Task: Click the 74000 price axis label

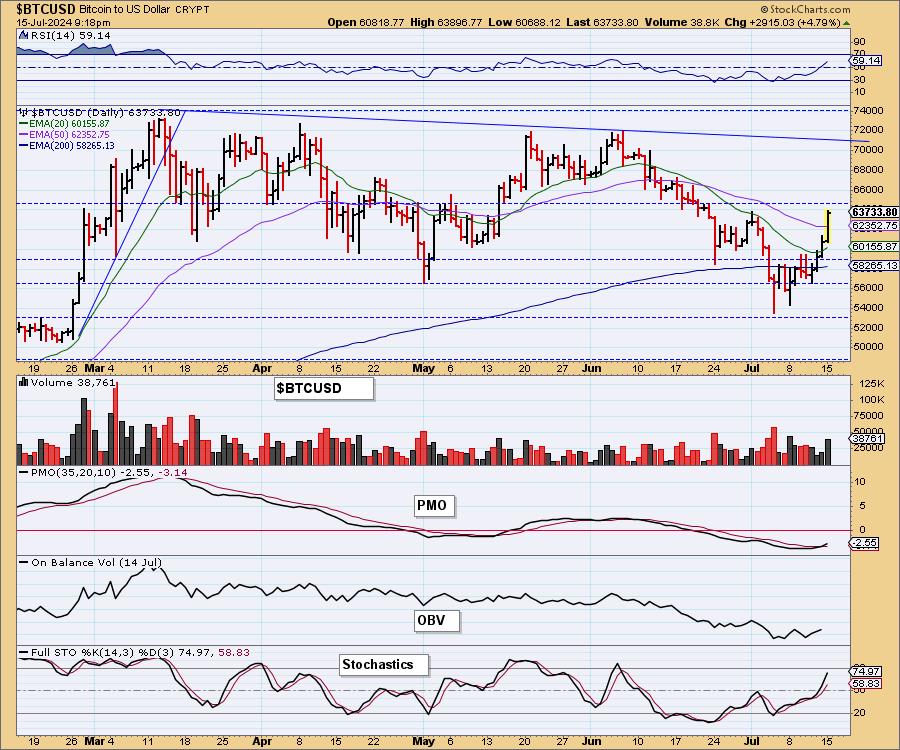Action: [x=868, y=110]
